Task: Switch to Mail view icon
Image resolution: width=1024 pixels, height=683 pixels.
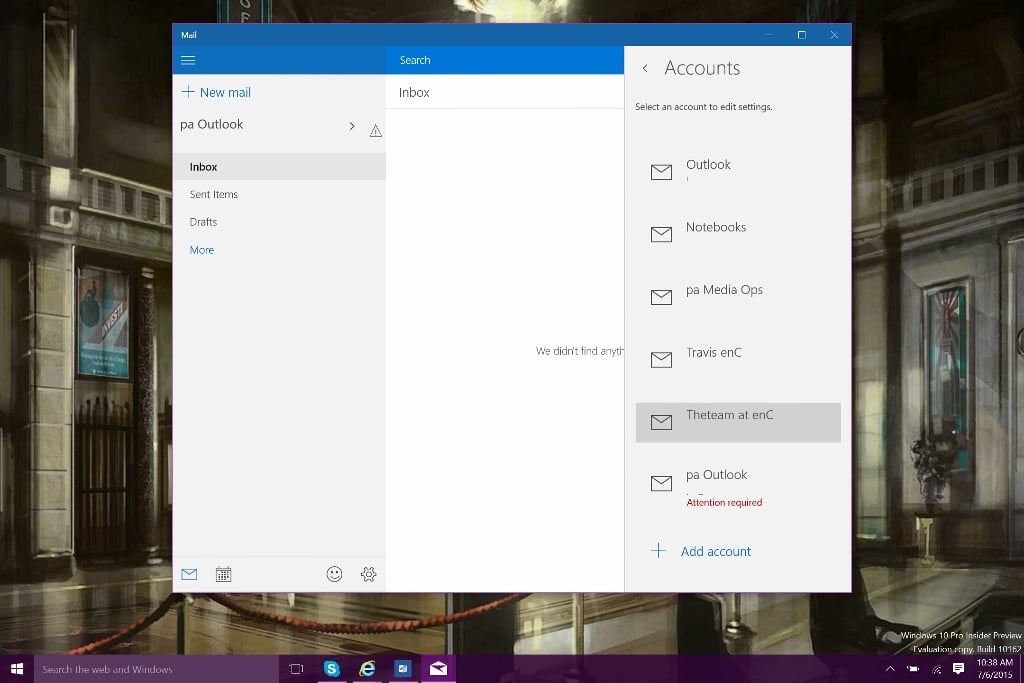Action: [x=189, y=574]
